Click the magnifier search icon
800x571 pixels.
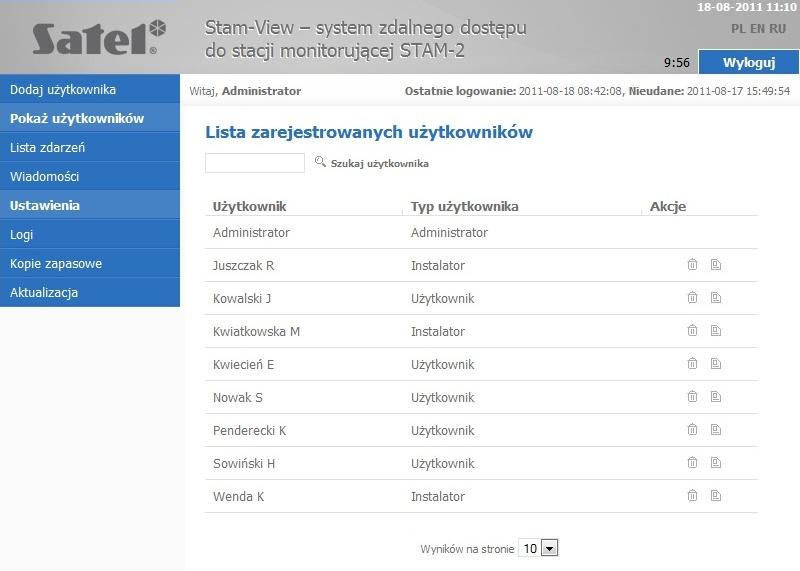point(320,162)
